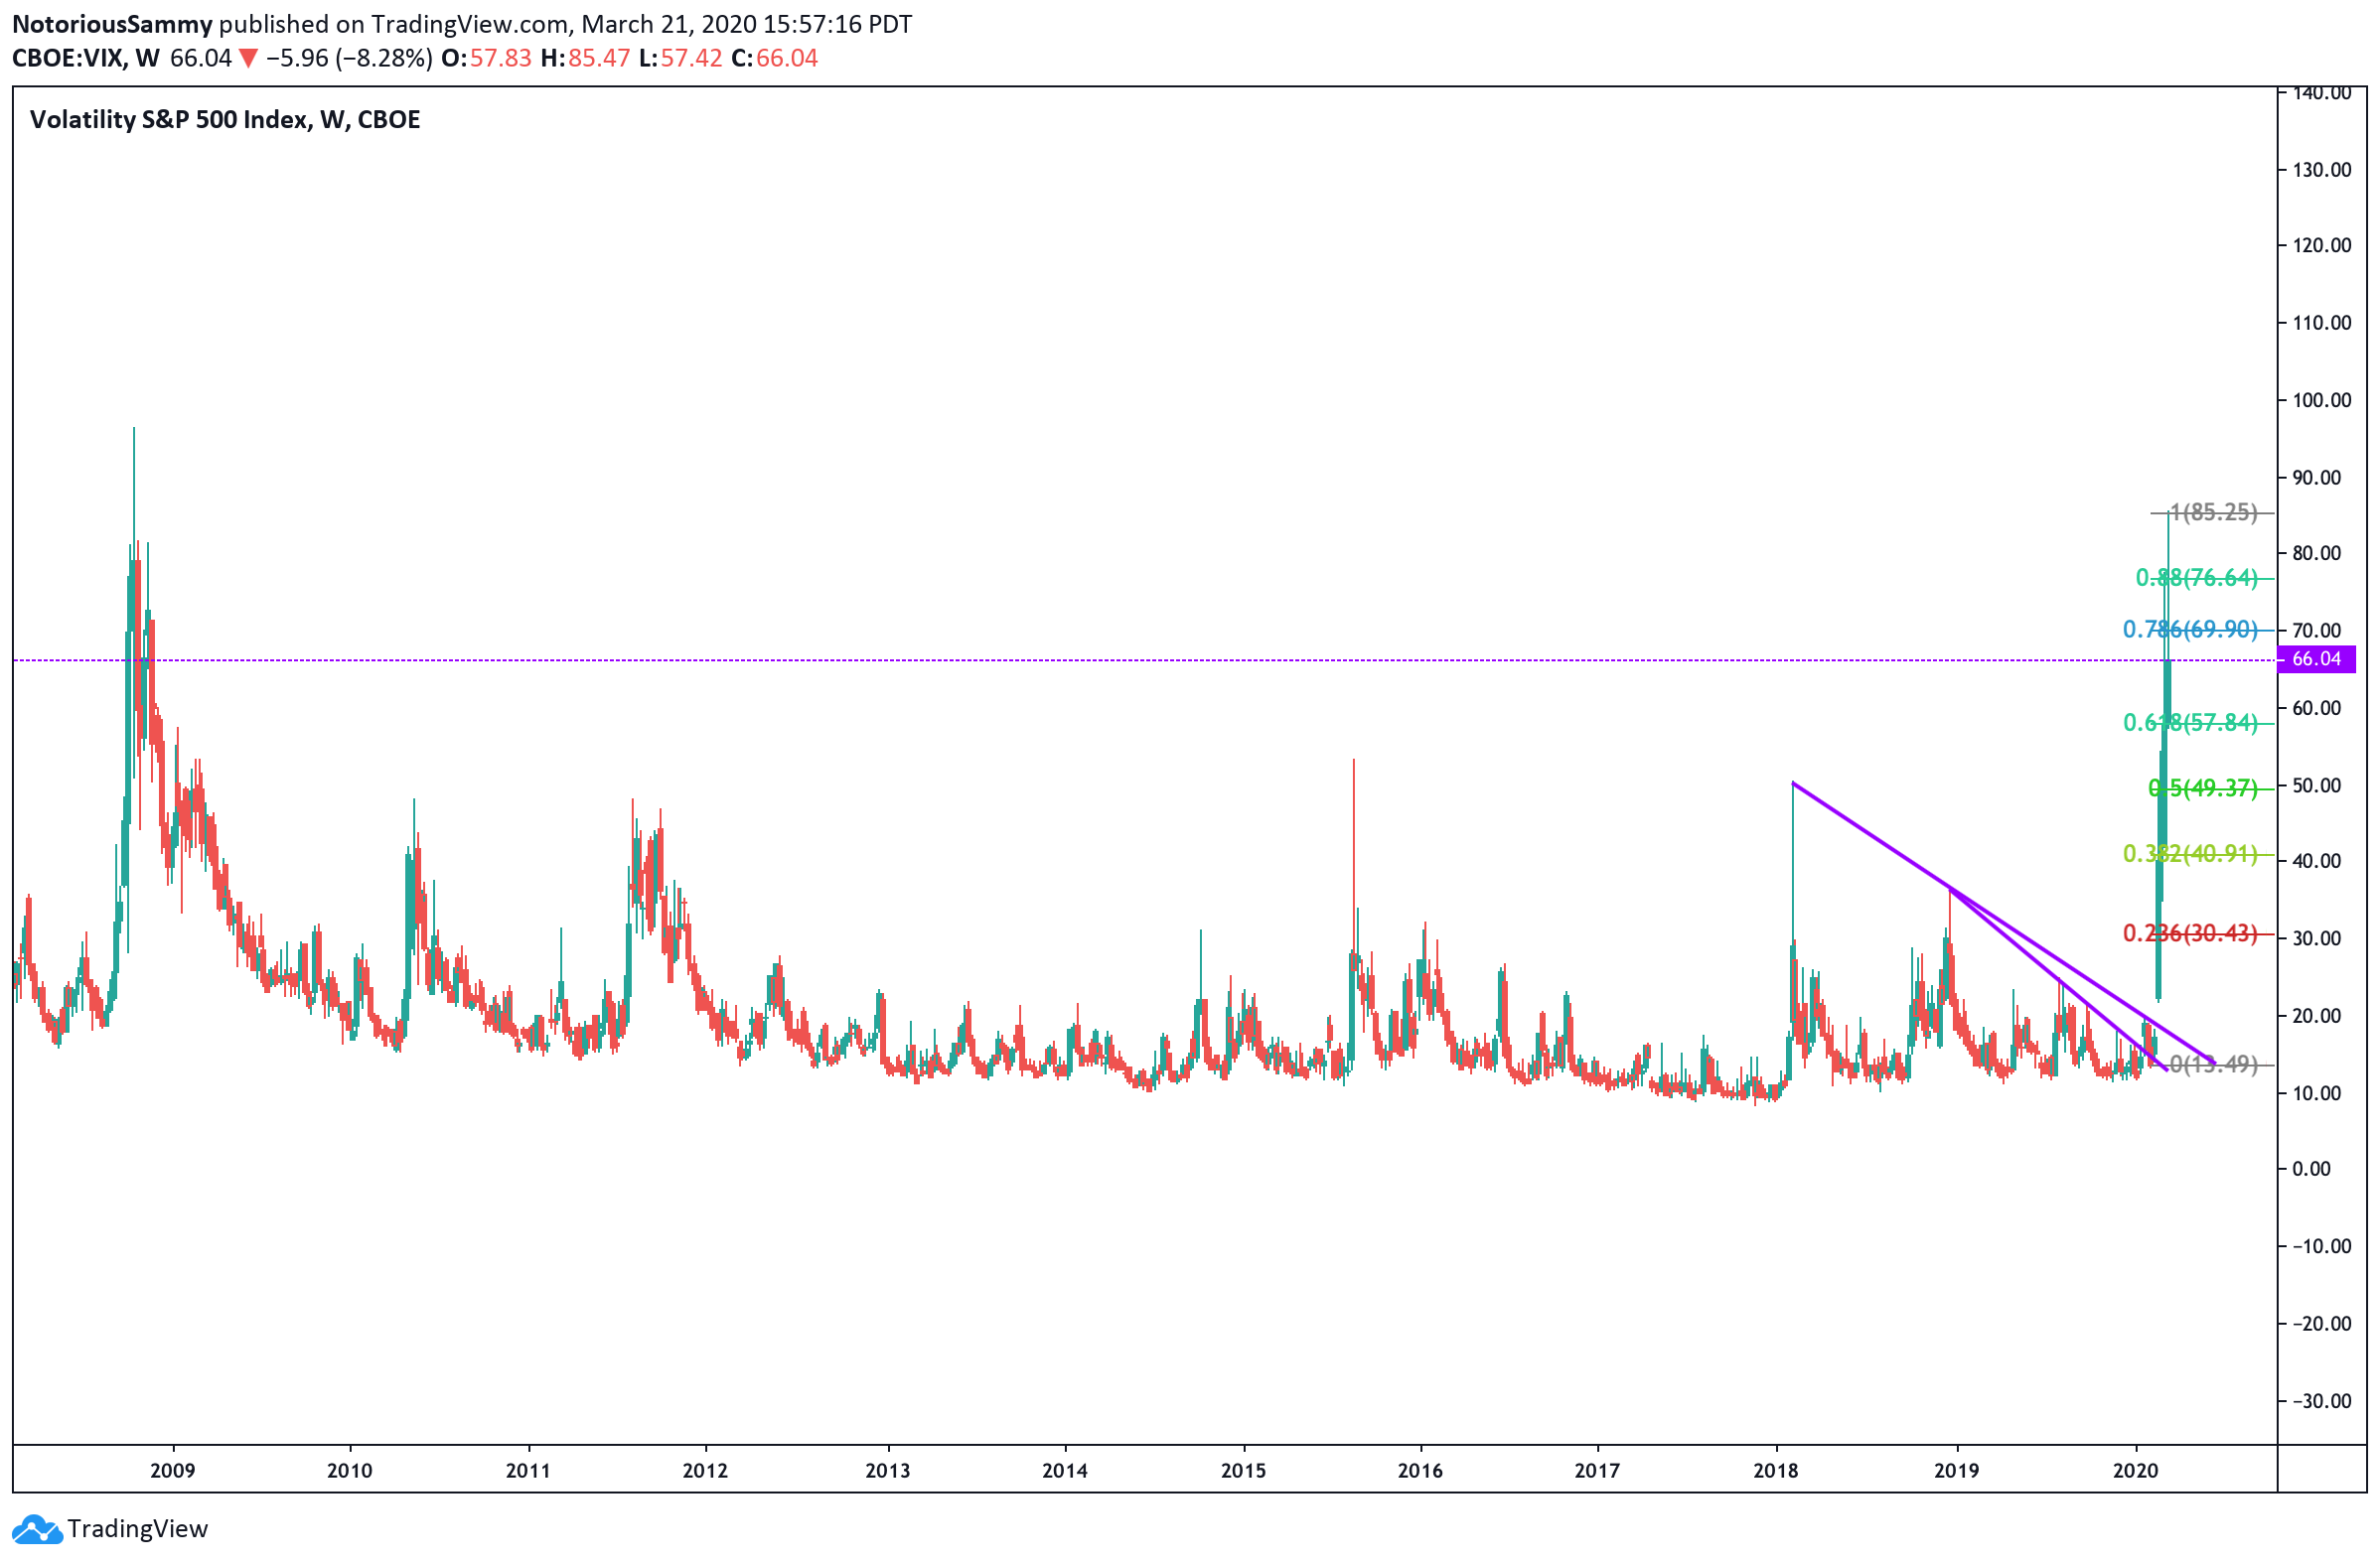Click the Fibonacci 0.618(57.84) level label

(2190, 723)
